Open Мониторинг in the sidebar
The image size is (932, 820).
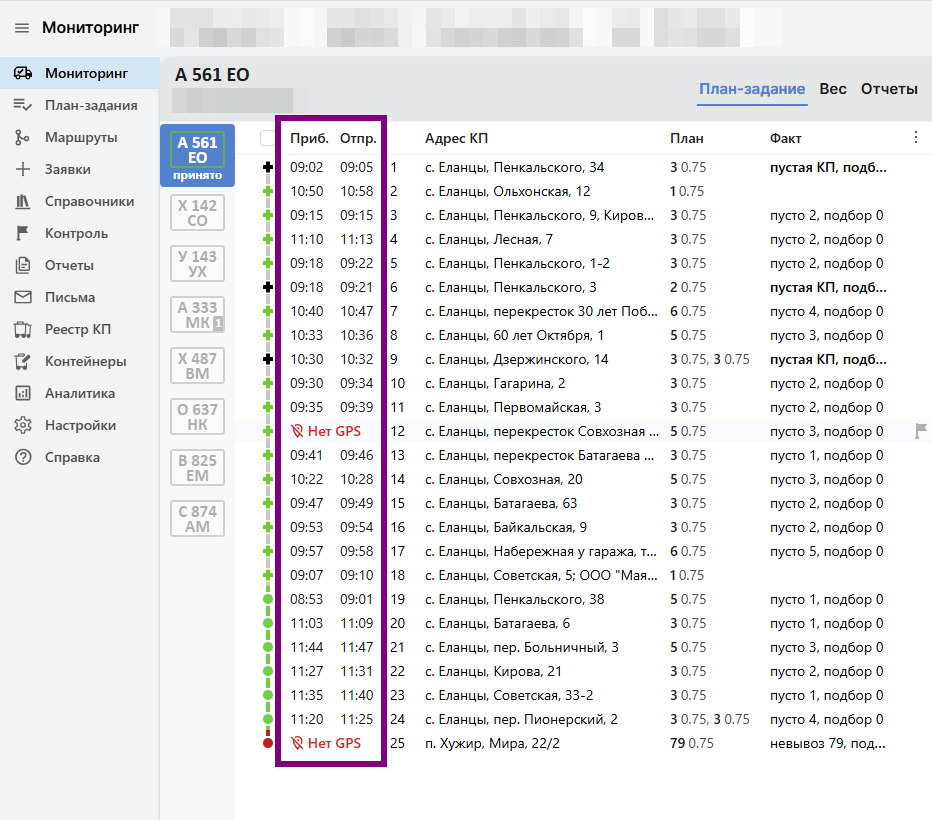click(x=86, y=73)
